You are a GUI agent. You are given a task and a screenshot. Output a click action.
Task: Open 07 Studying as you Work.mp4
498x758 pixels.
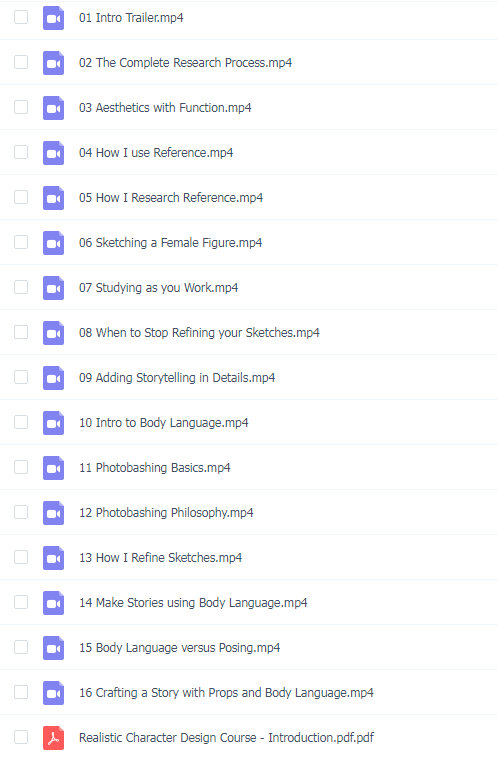tap(159, 288)
